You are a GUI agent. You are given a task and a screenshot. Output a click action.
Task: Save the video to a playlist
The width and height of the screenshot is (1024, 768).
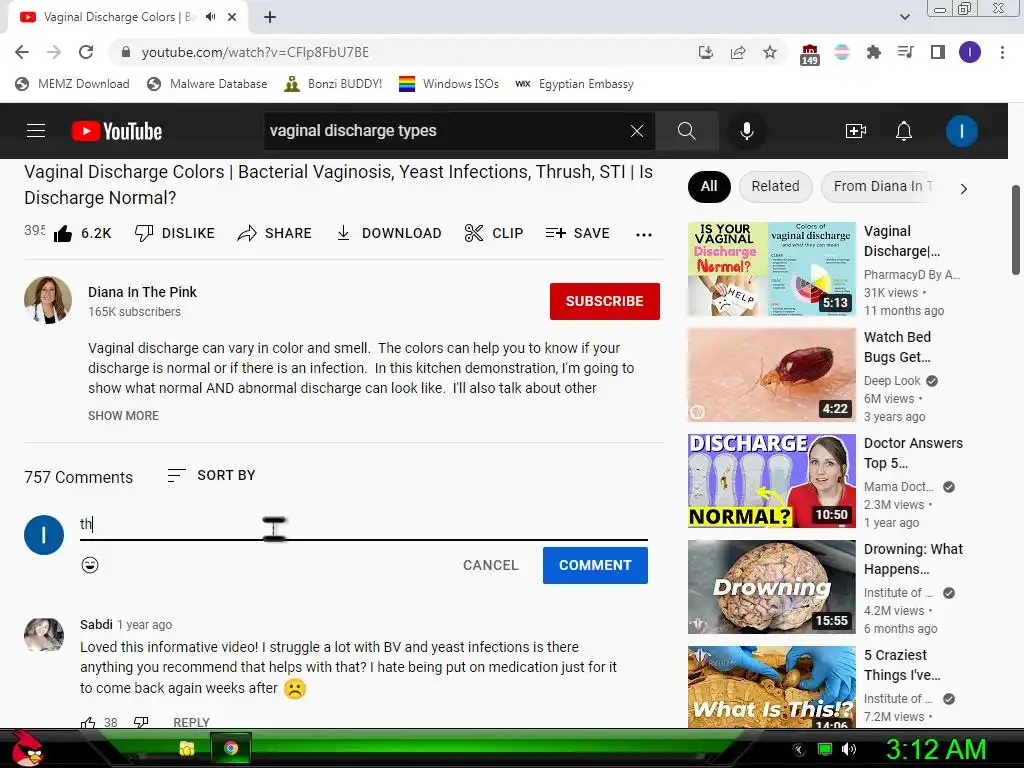(x=577, y=233)
